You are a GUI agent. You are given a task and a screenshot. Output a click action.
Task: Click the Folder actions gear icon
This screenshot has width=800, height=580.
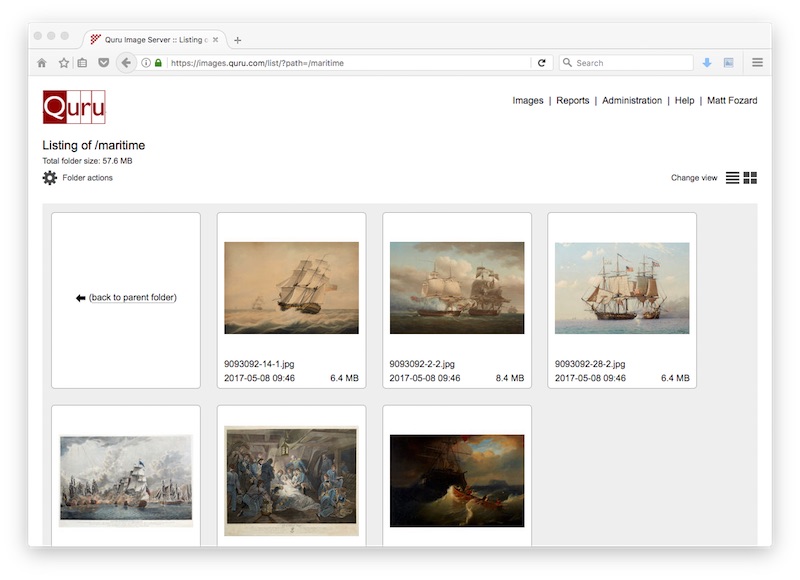click(49, 178)
